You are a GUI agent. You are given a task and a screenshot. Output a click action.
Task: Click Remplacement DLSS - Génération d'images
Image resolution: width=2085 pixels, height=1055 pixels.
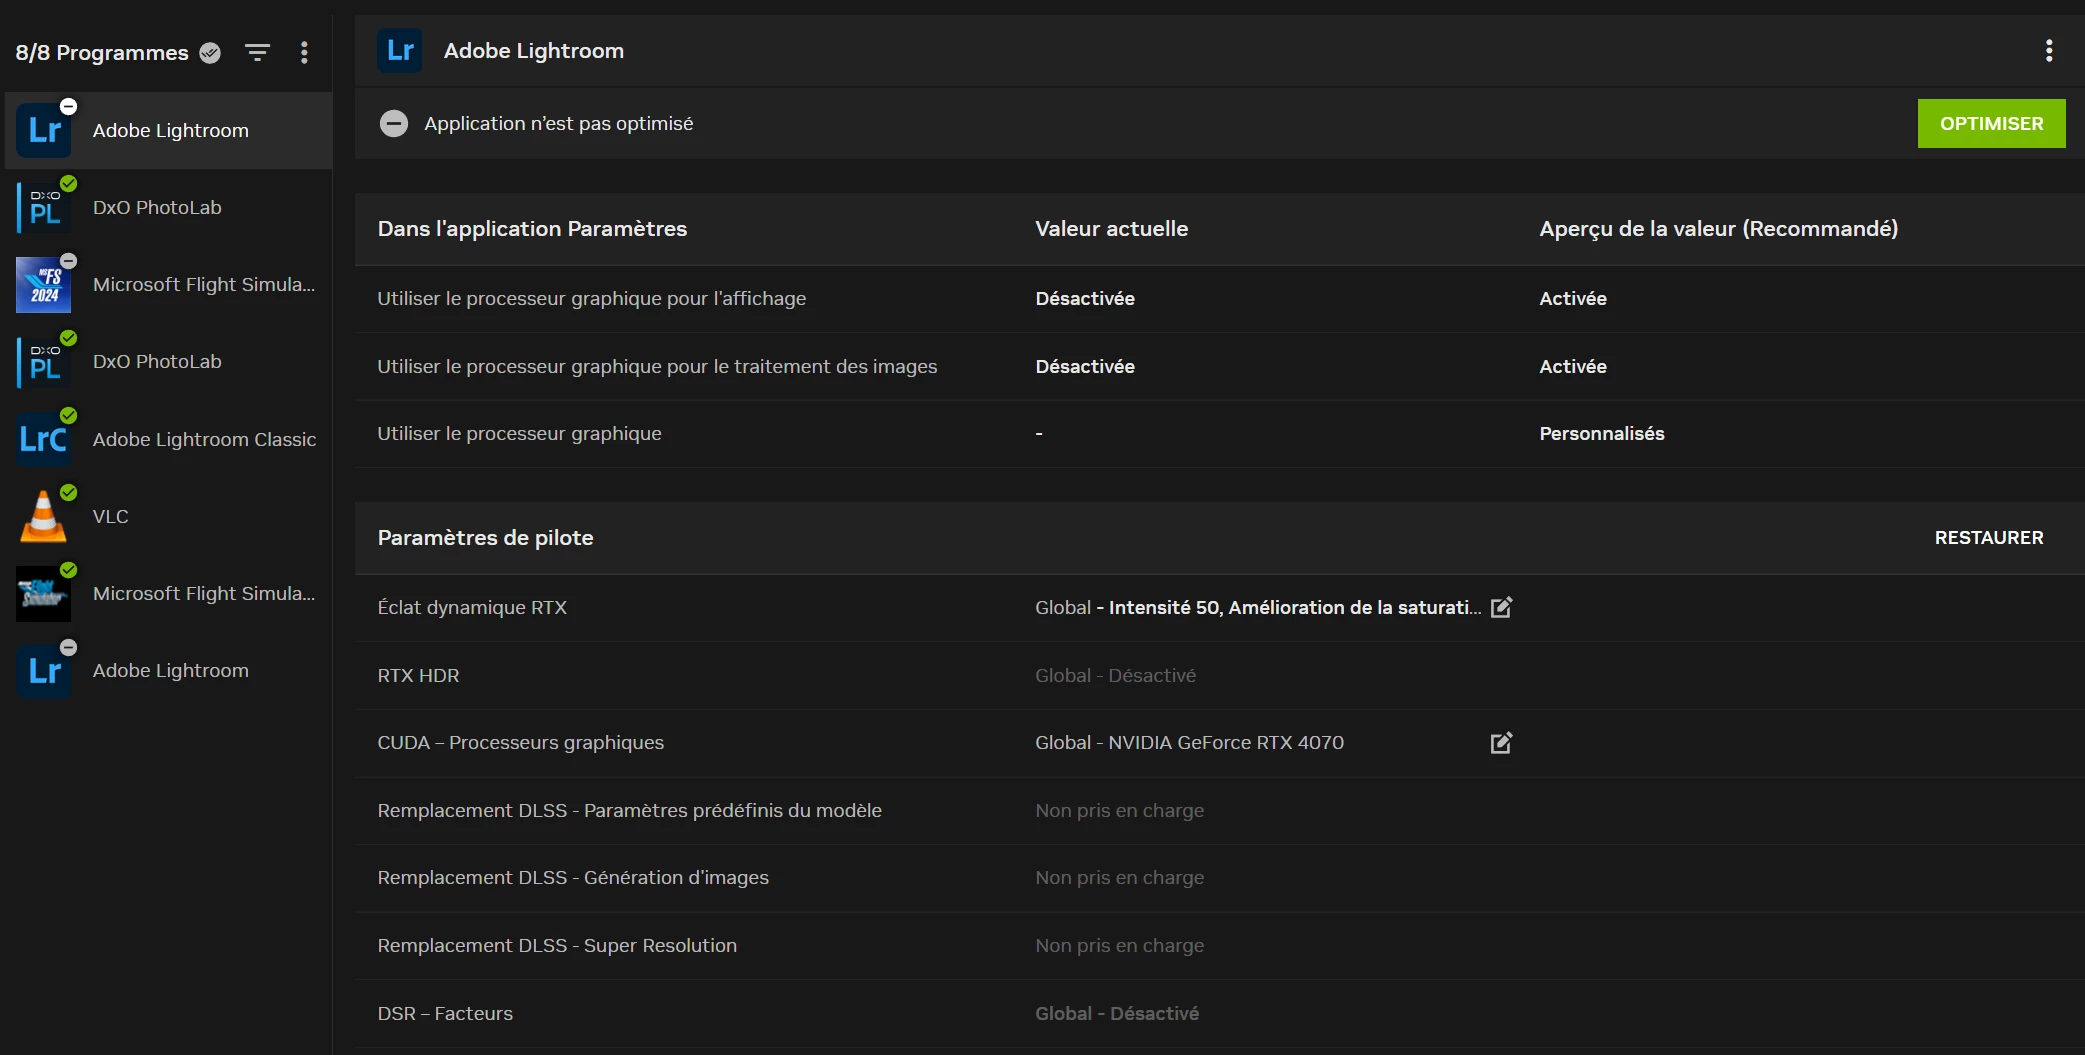[573, 877]
